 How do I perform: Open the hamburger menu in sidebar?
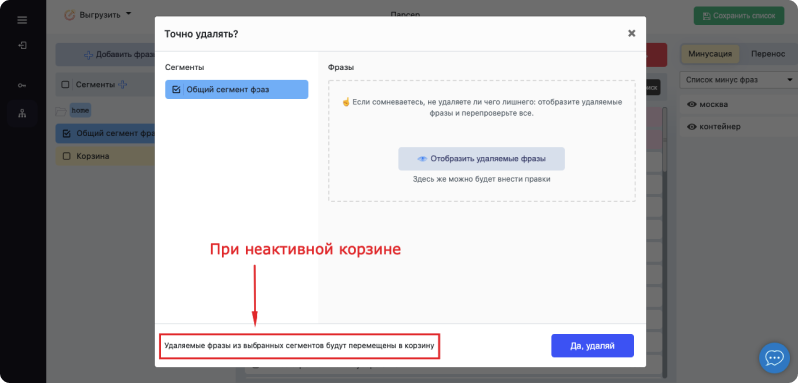(x=22, y=20)
